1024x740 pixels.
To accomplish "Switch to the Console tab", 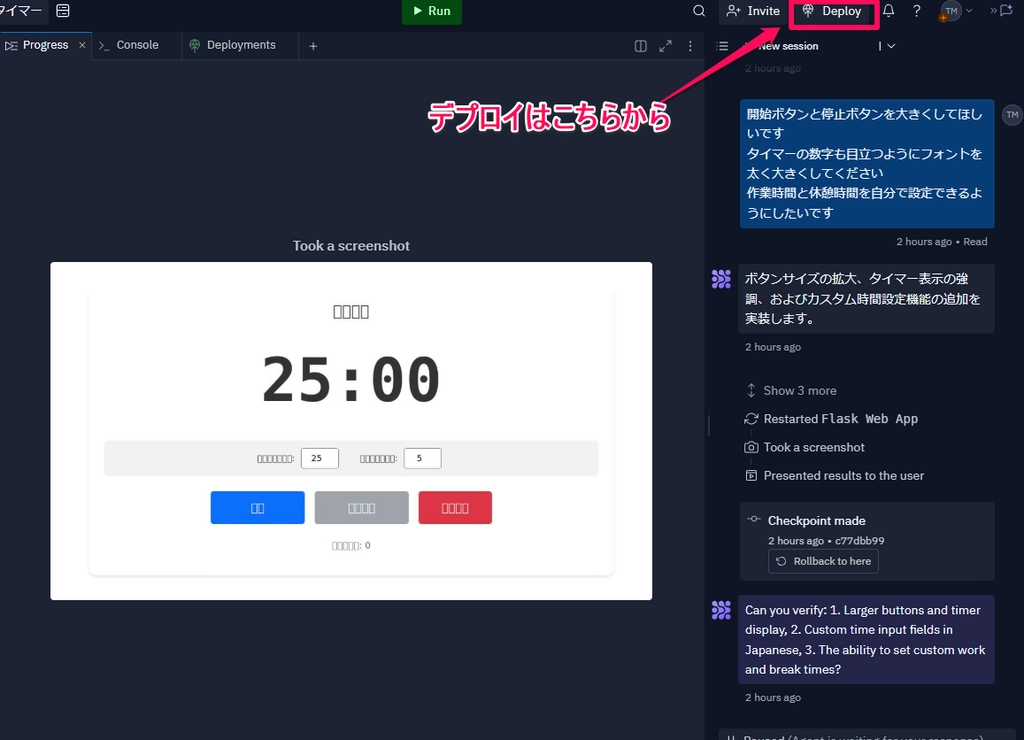I will coord(137,45).
